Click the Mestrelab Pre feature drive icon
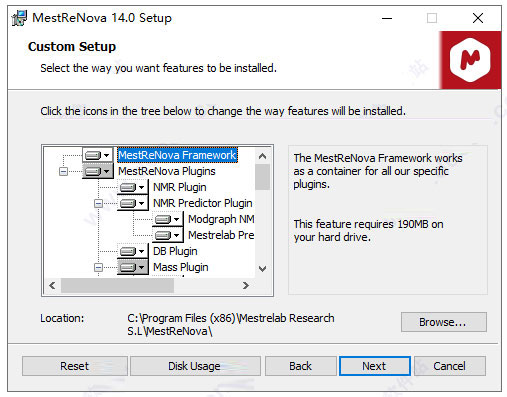 [168, 235]
